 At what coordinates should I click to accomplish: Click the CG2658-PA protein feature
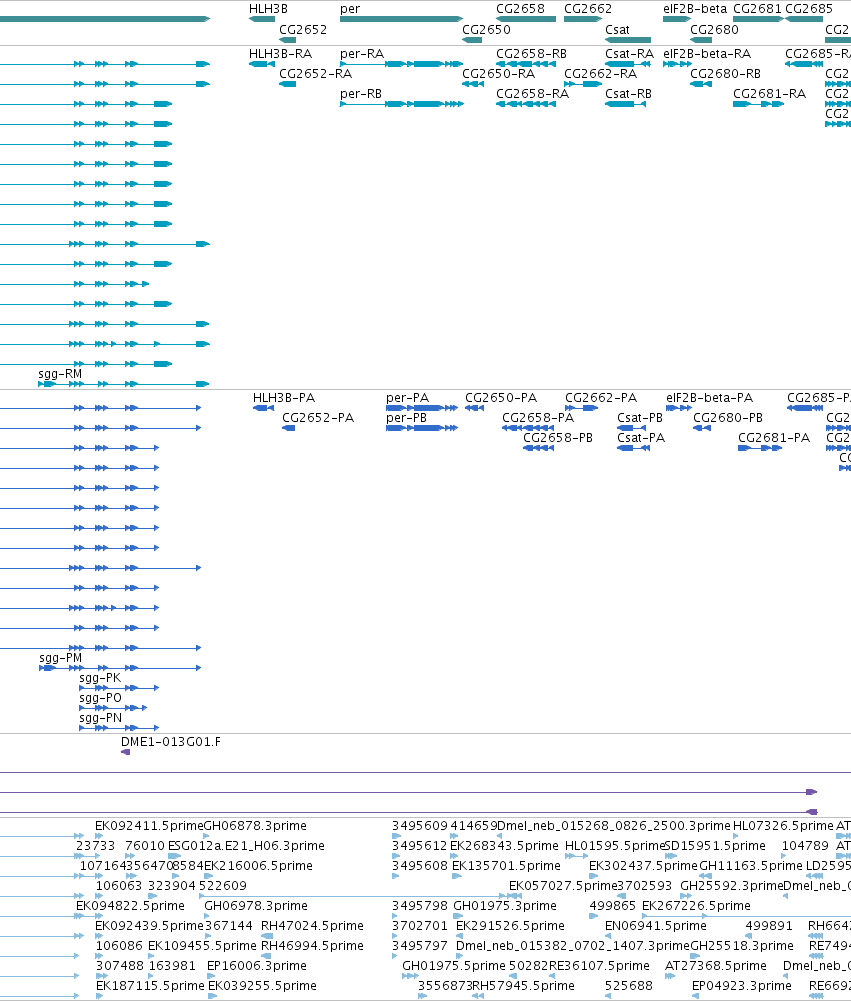point(528,428)
